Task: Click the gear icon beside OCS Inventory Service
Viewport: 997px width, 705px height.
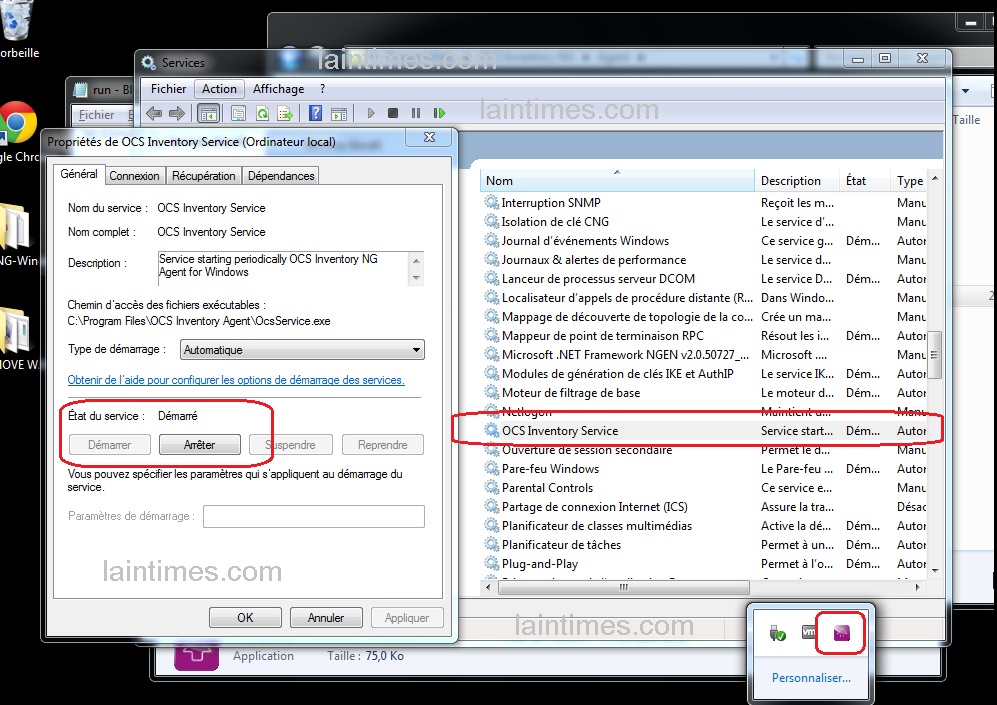Action: click(x=492, y=430)
